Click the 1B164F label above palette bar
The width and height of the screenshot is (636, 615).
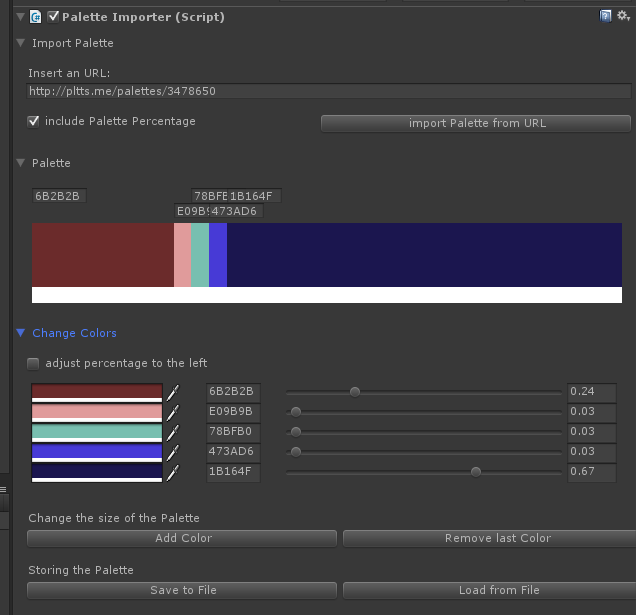click(x=255, y=196)
